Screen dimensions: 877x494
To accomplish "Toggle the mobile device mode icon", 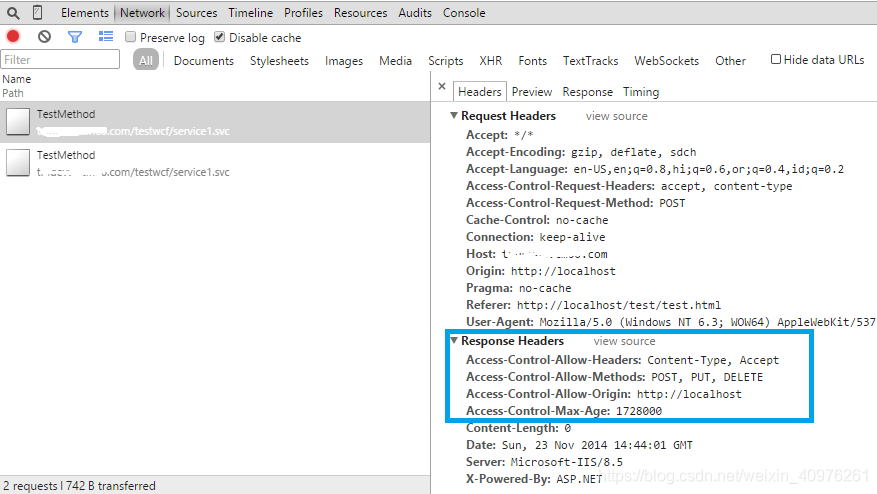I will click(x=37, y=12).
